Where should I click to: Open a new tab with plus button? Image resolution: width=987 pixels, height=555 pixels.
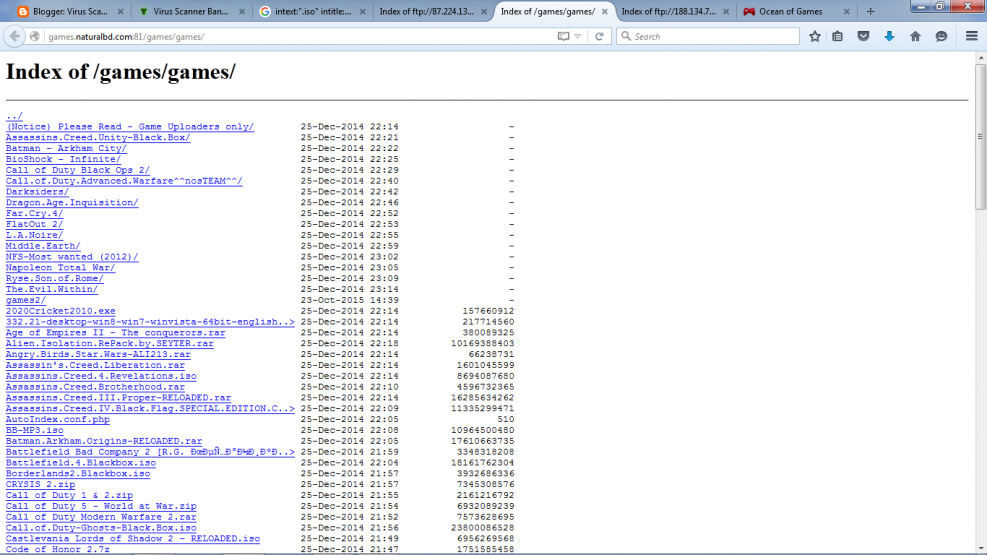(870, 11)
